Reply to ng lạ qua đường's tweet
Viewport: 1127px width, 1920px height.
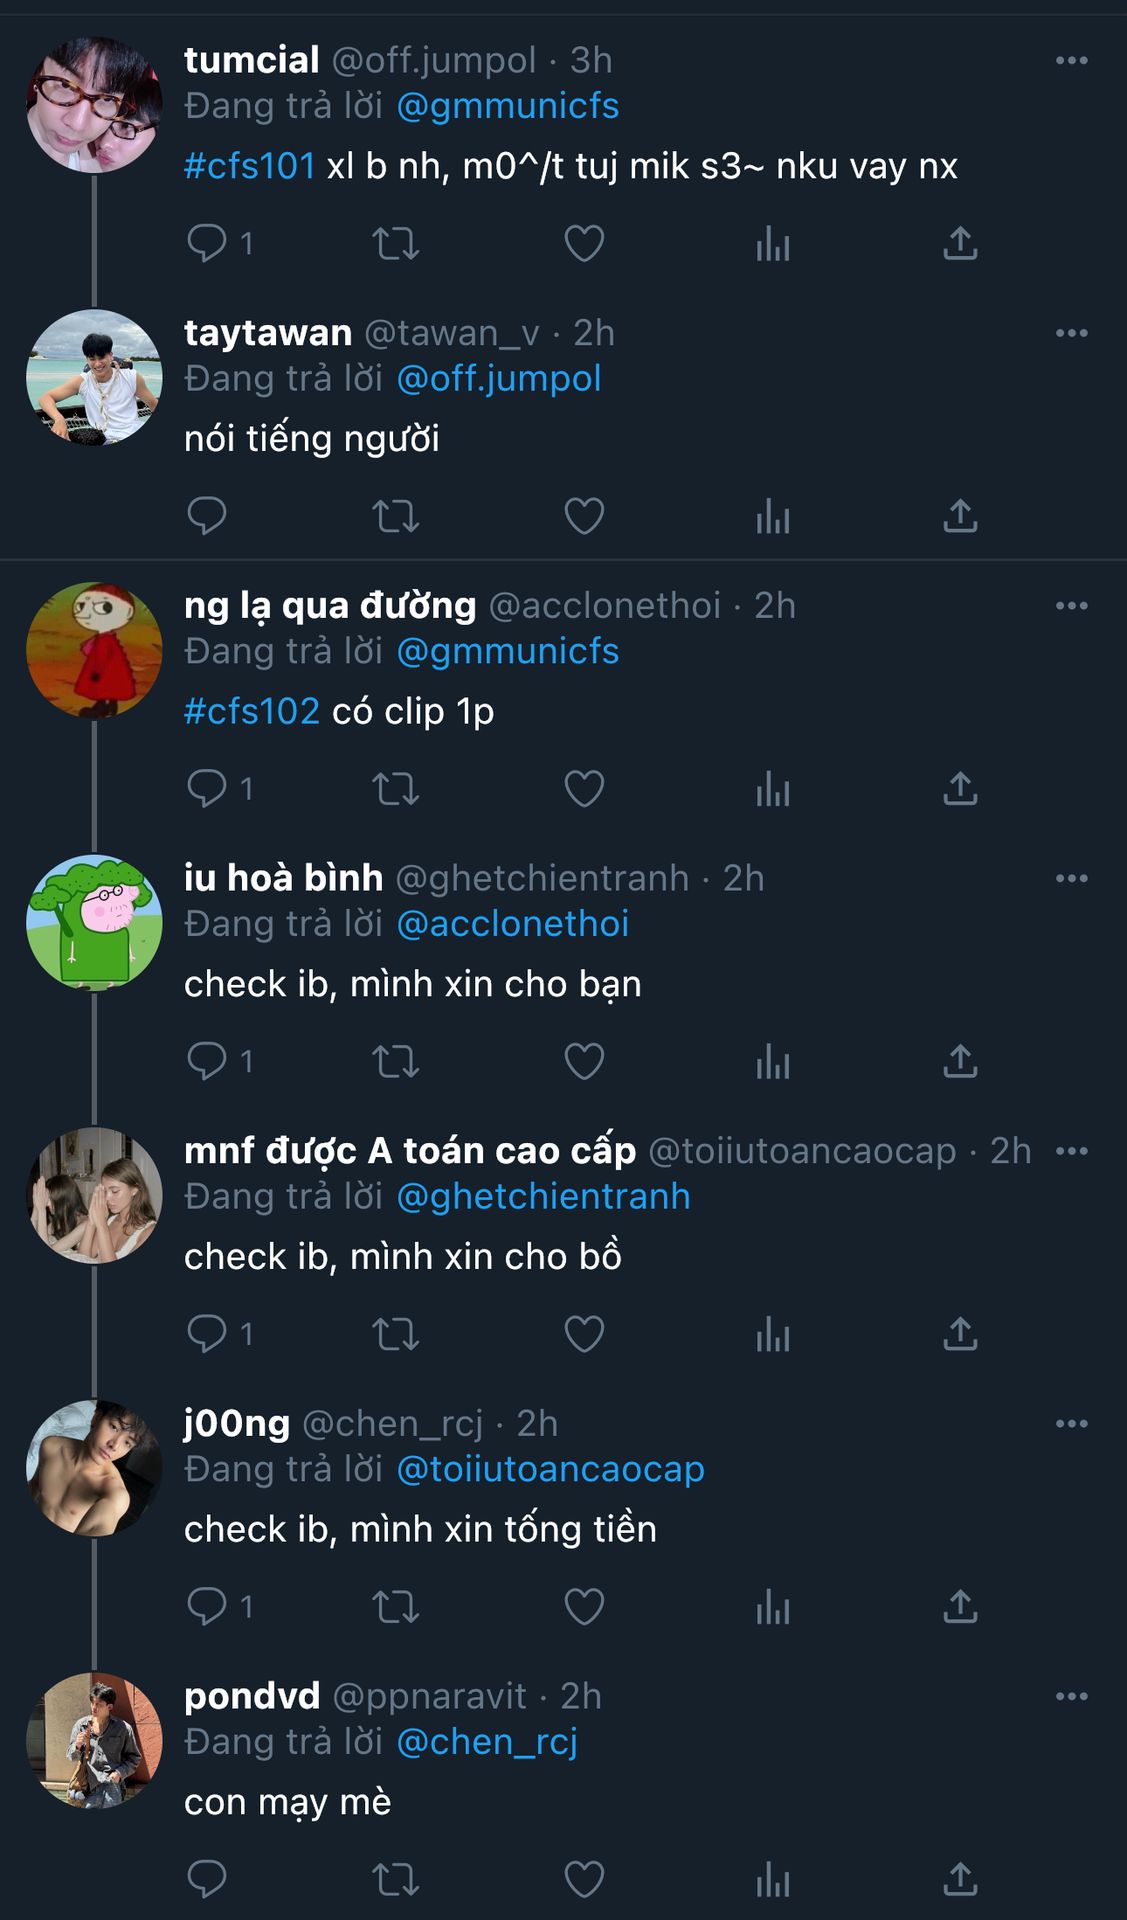pos(207,789)
